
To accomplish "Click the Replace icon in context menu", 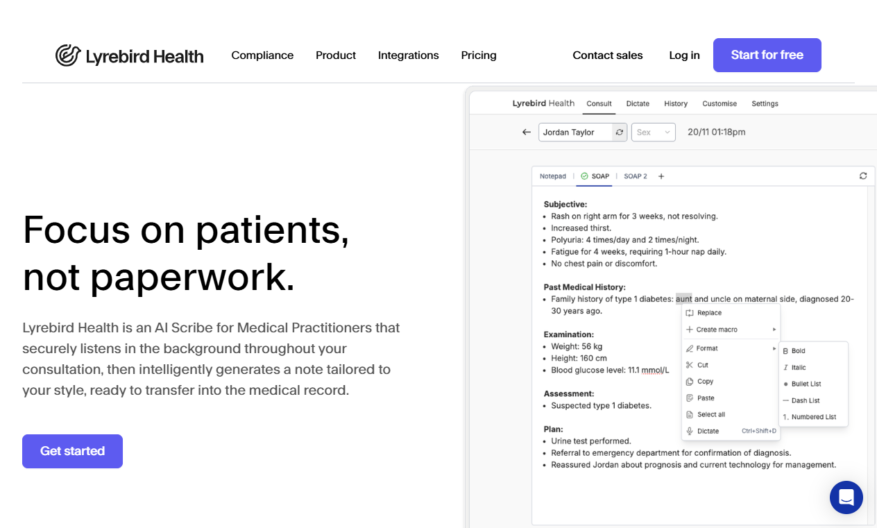I will pyautogui.click(x=690, y=313).
